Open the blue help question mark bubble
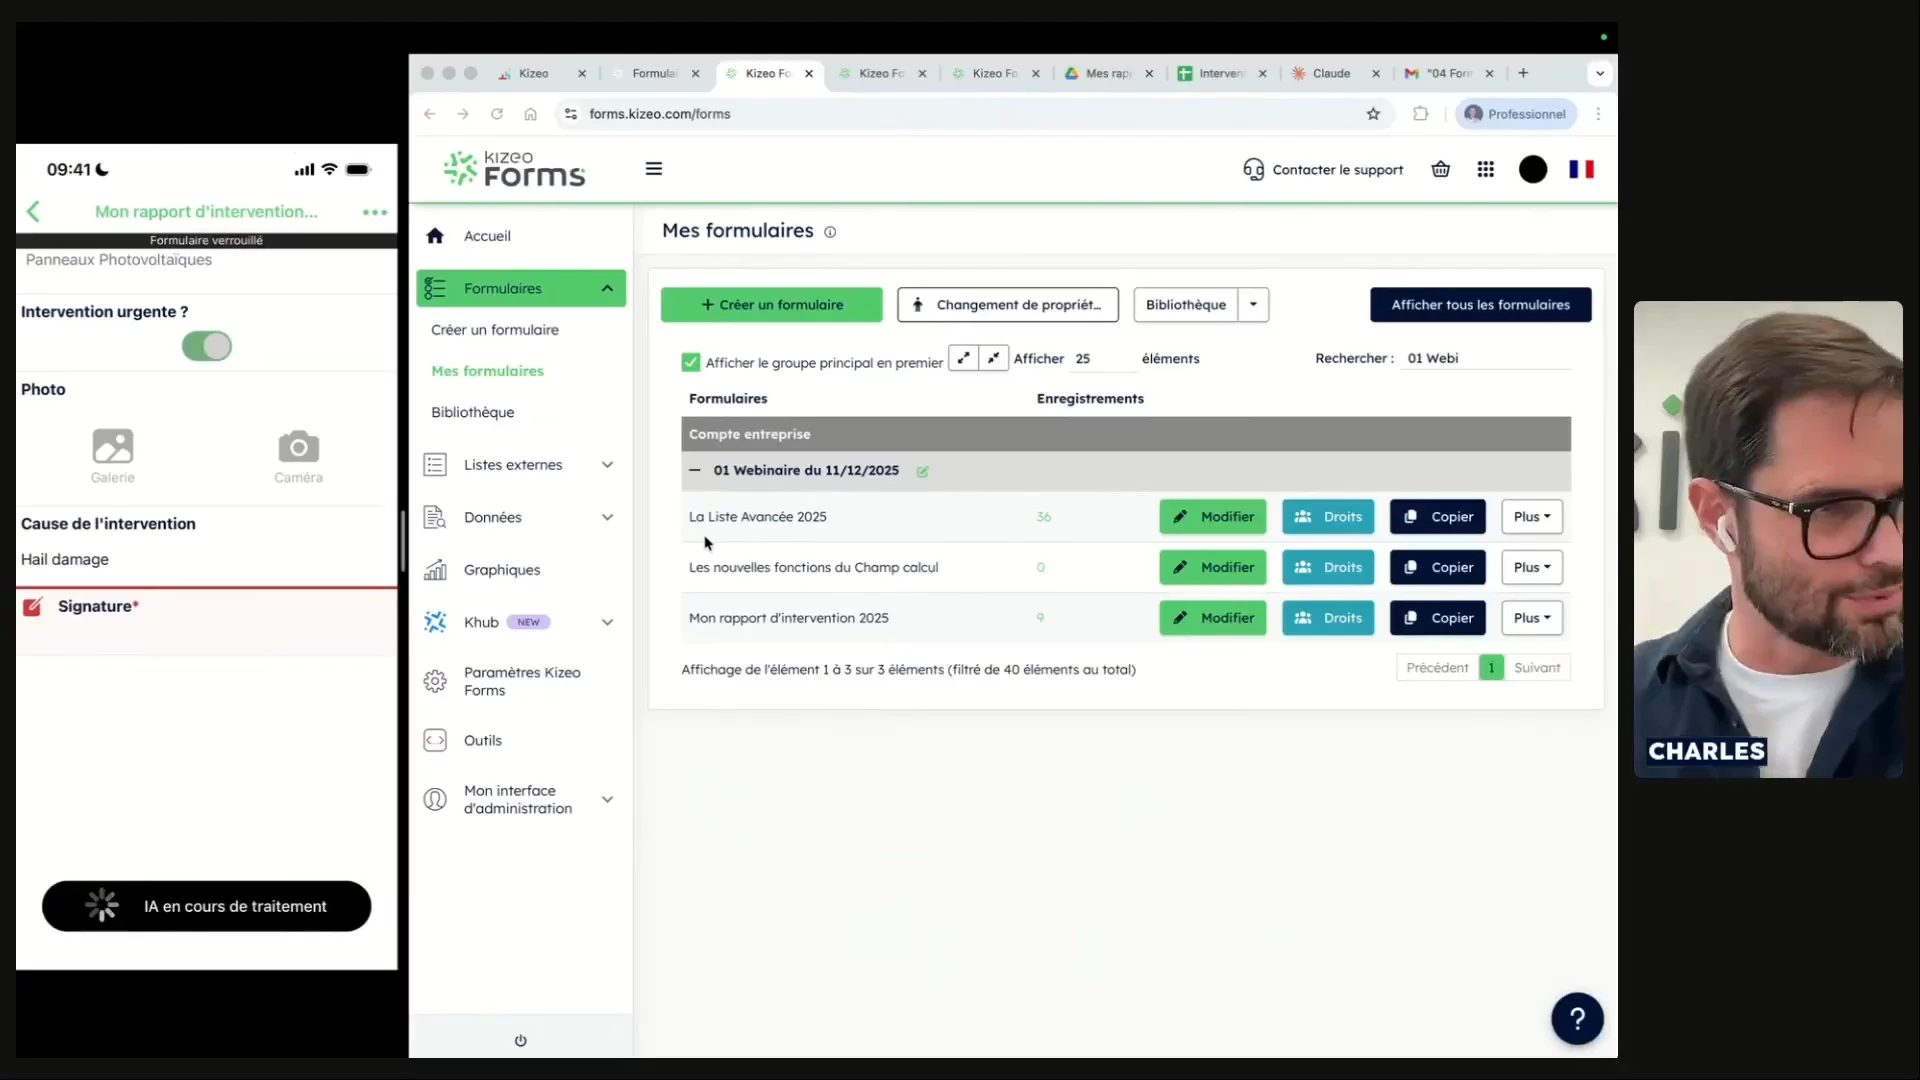This screenshot has height=1080, width=1920. point(1576,1018)
